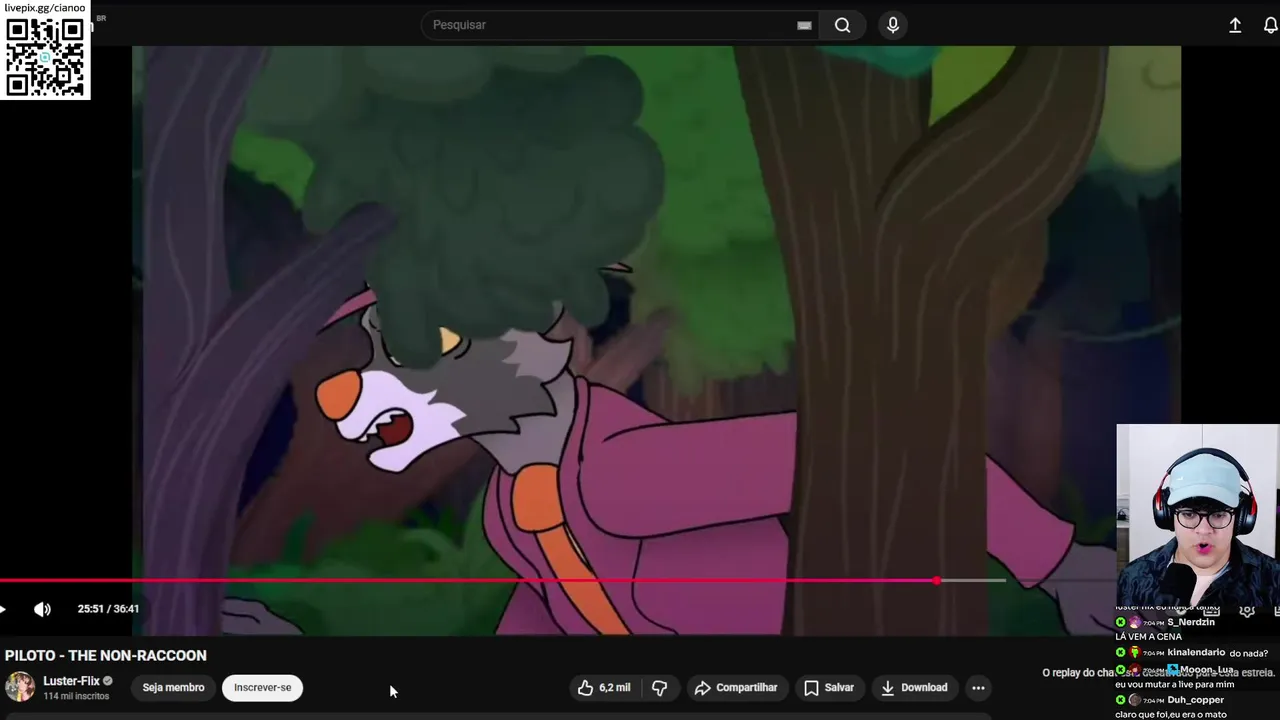The image size is (1280, 720).
Task: Like the video with thumbs up
Action: tap(604, 687)
